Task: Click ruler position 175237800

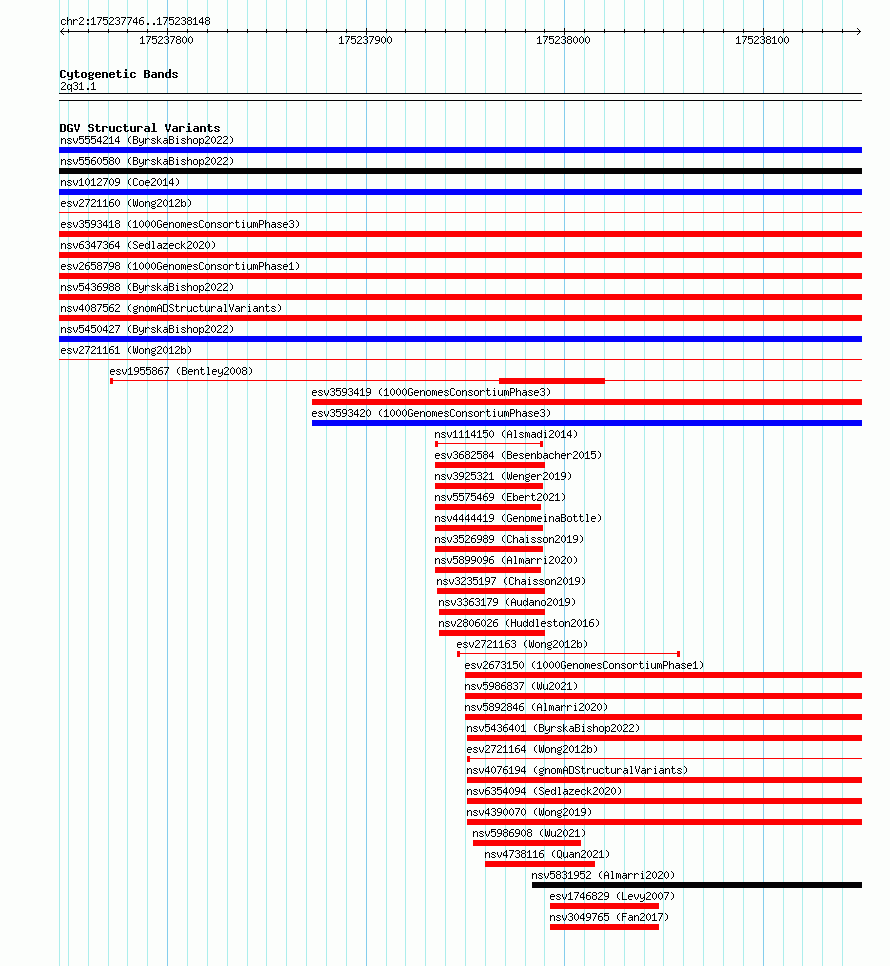Action: coord(166,40)
